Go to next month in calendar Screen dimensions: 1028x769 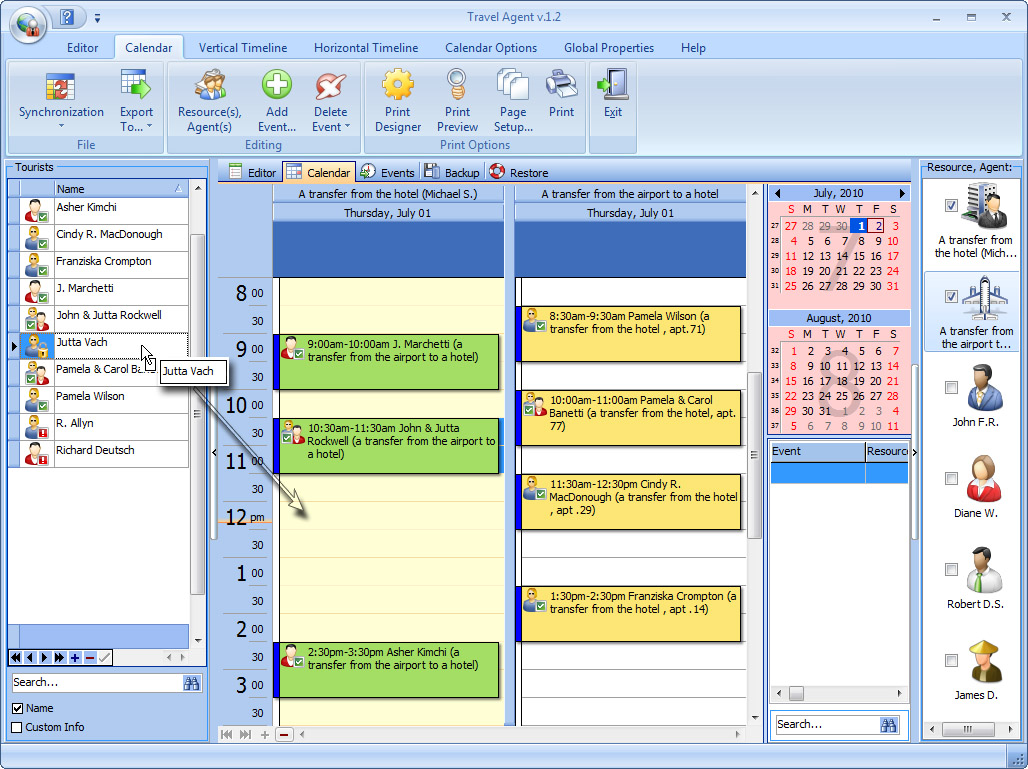click(901, 193)
